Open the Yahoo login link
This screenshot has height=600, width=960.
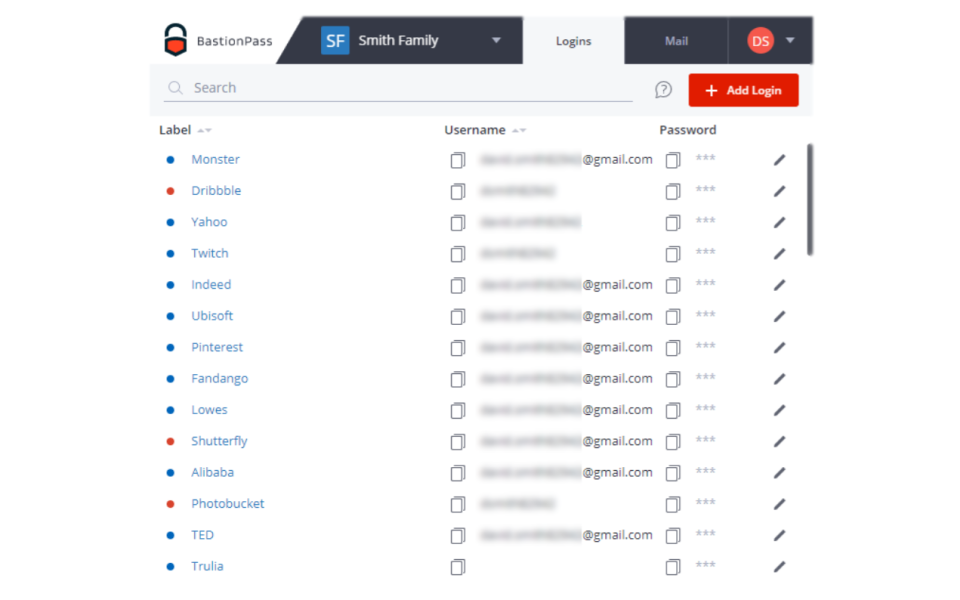coord(209,222)
